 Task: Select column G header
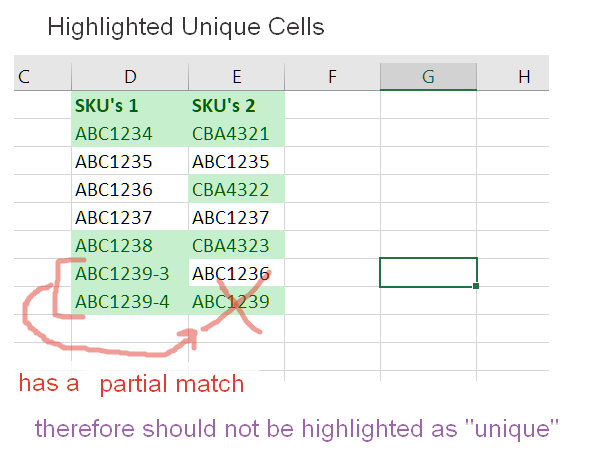(428, 76)
